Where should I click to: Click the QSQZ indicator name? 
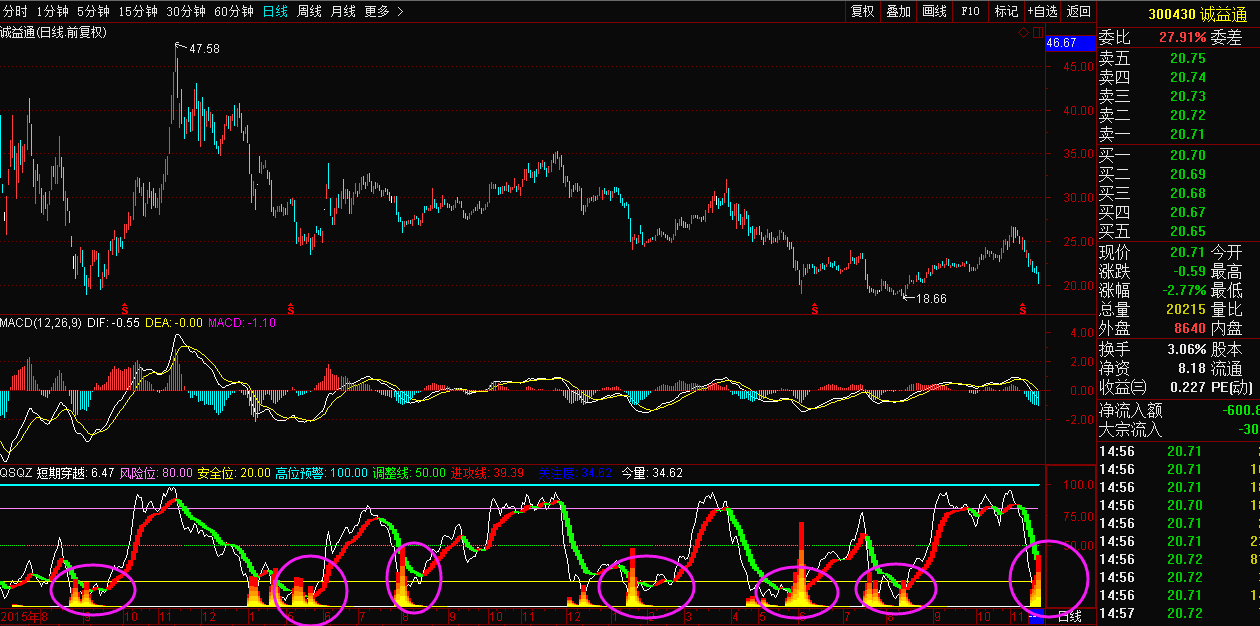pyautogui.click(x=16, y=472)
